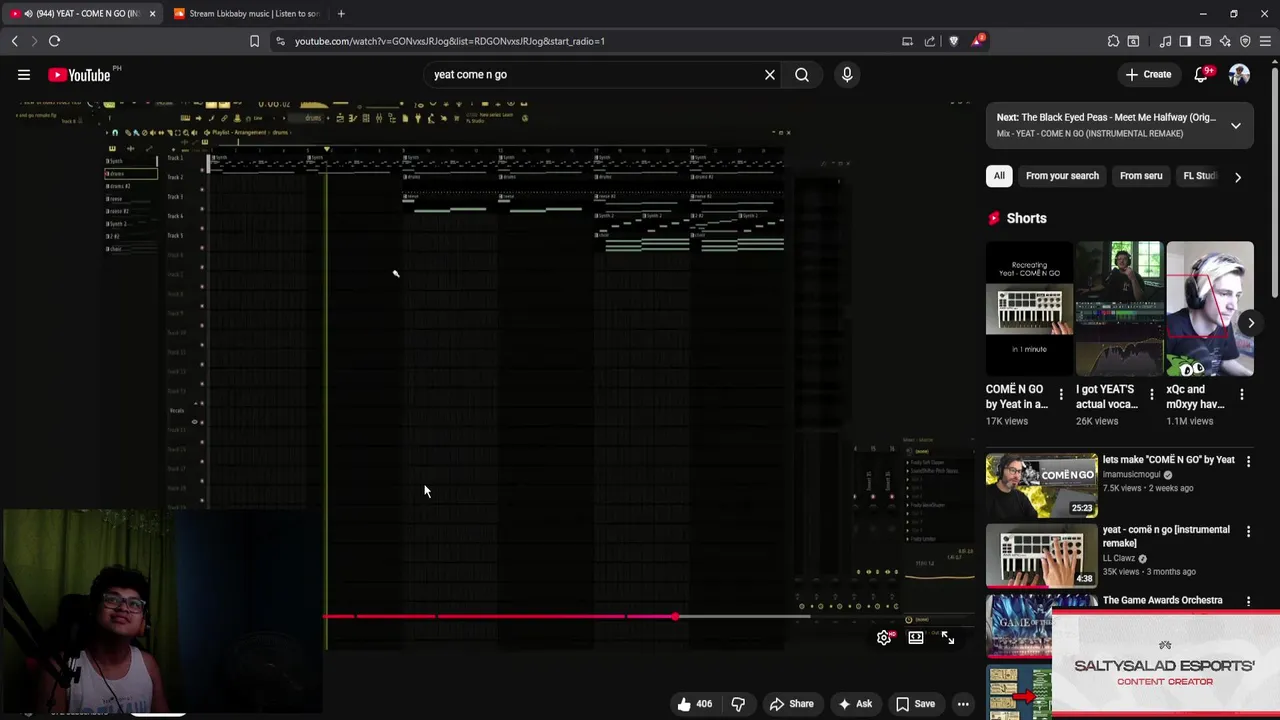Enter fullscreen on the video player
The width and height of the screenshot is (1280, 720).
pos(948,638)
